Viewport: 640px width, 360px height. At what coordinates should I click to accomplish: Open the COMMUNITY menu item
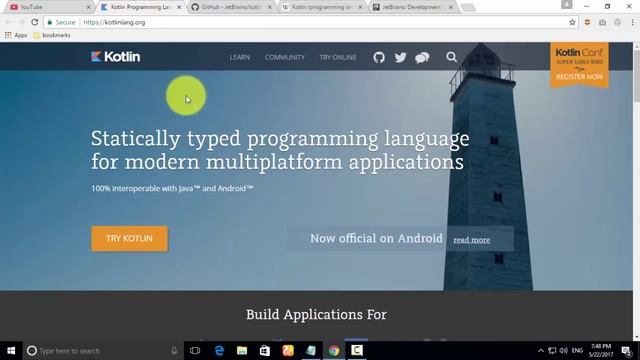(284, 57)
